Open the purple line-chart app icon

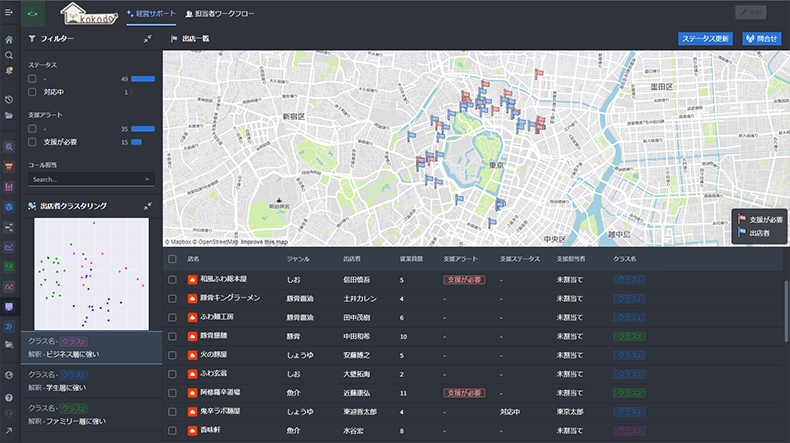point(9,247)
